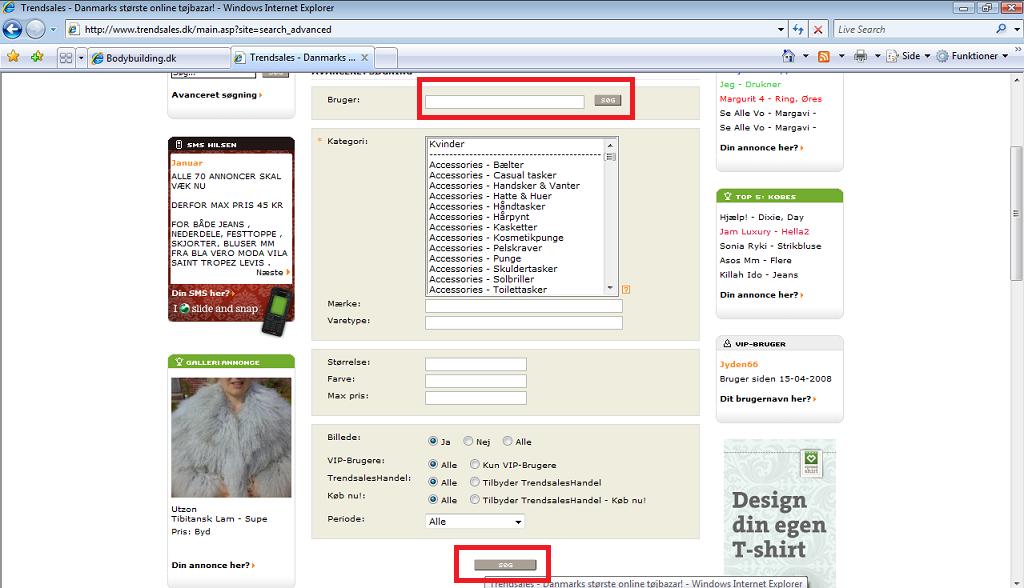Click the Søg button beside Bruger field
This screenshot has width=1024, height=588.
(607, 100)
